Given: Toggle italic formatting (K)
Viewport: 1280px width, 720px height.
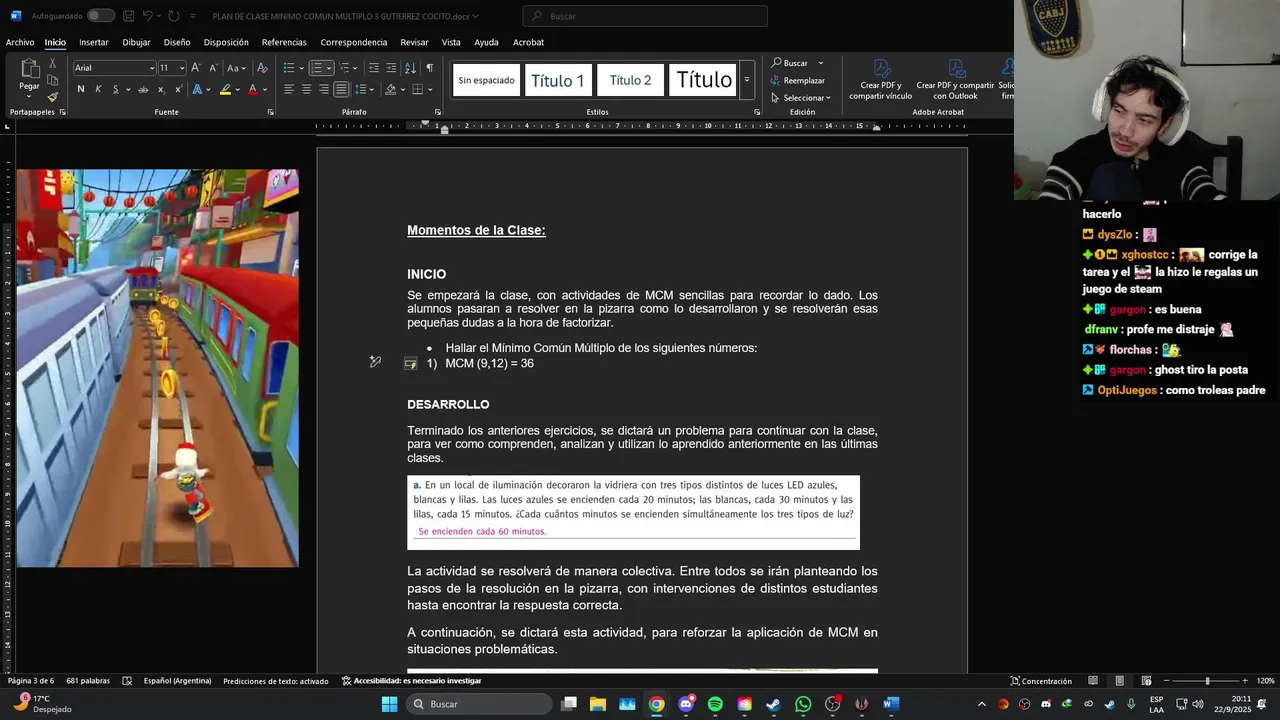Looking at the screenshot, I should point(98,89).
